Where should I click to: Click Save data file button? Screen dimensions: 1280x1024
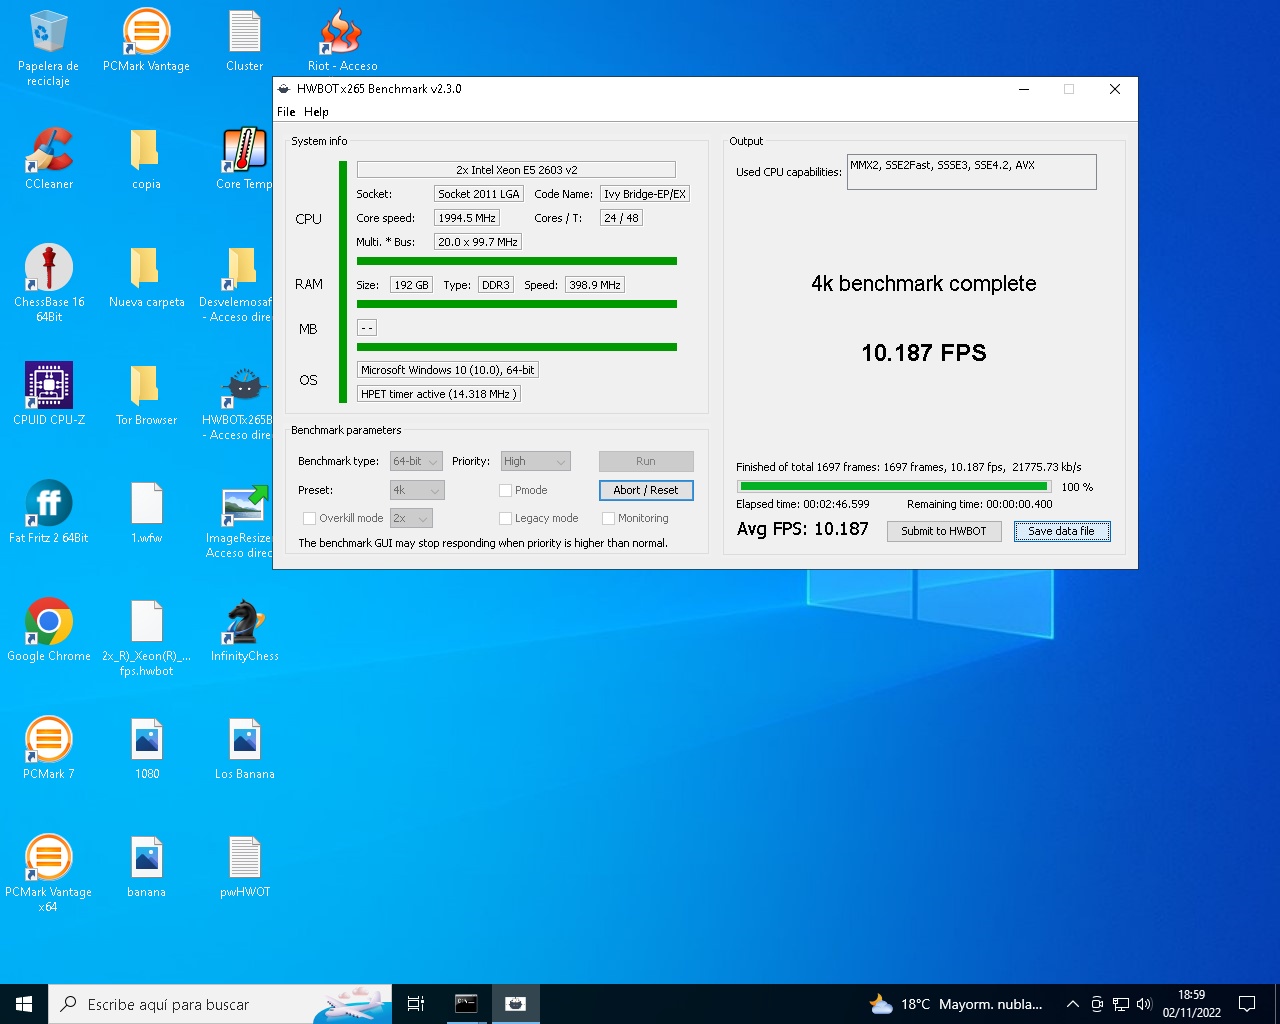tap(1062, 531)
